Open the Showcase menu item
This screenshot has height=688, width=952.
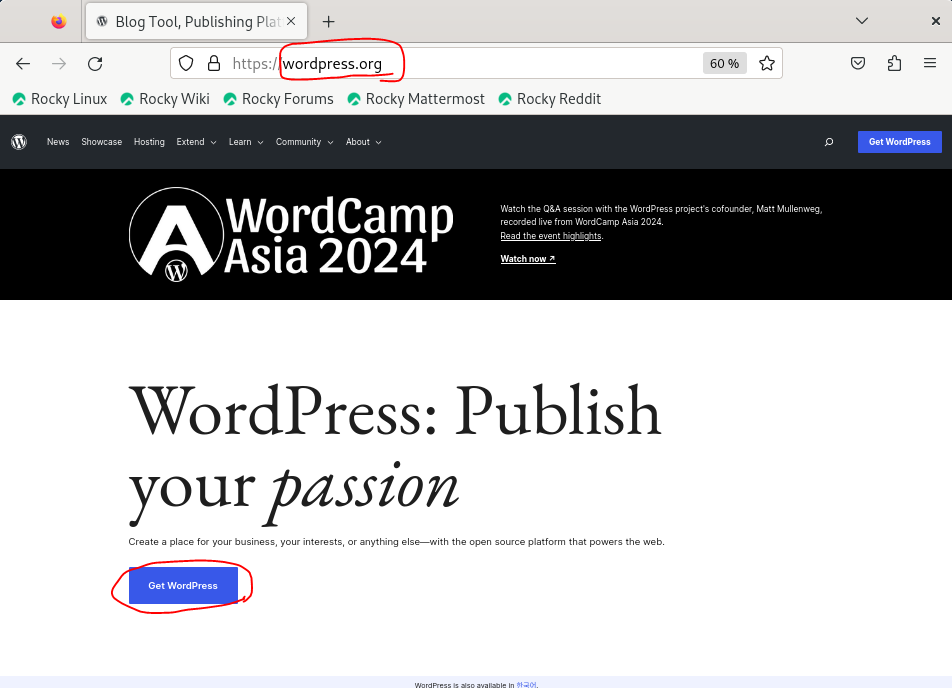tap(101, 142)
